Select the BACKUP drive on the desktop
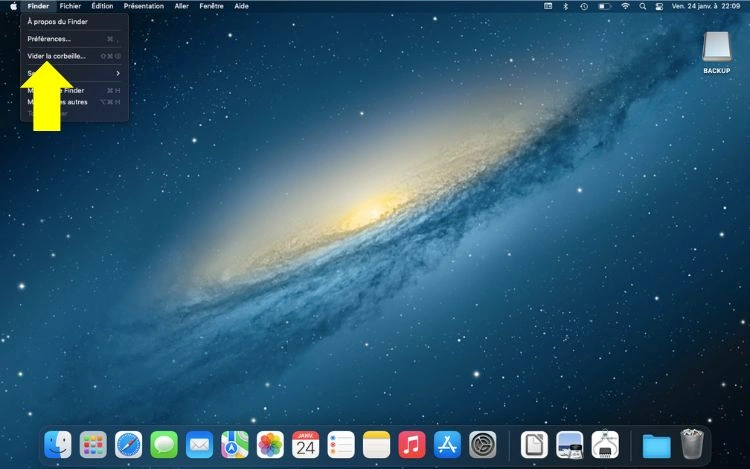The image size is (750, 469). click(x=717, y=52)
